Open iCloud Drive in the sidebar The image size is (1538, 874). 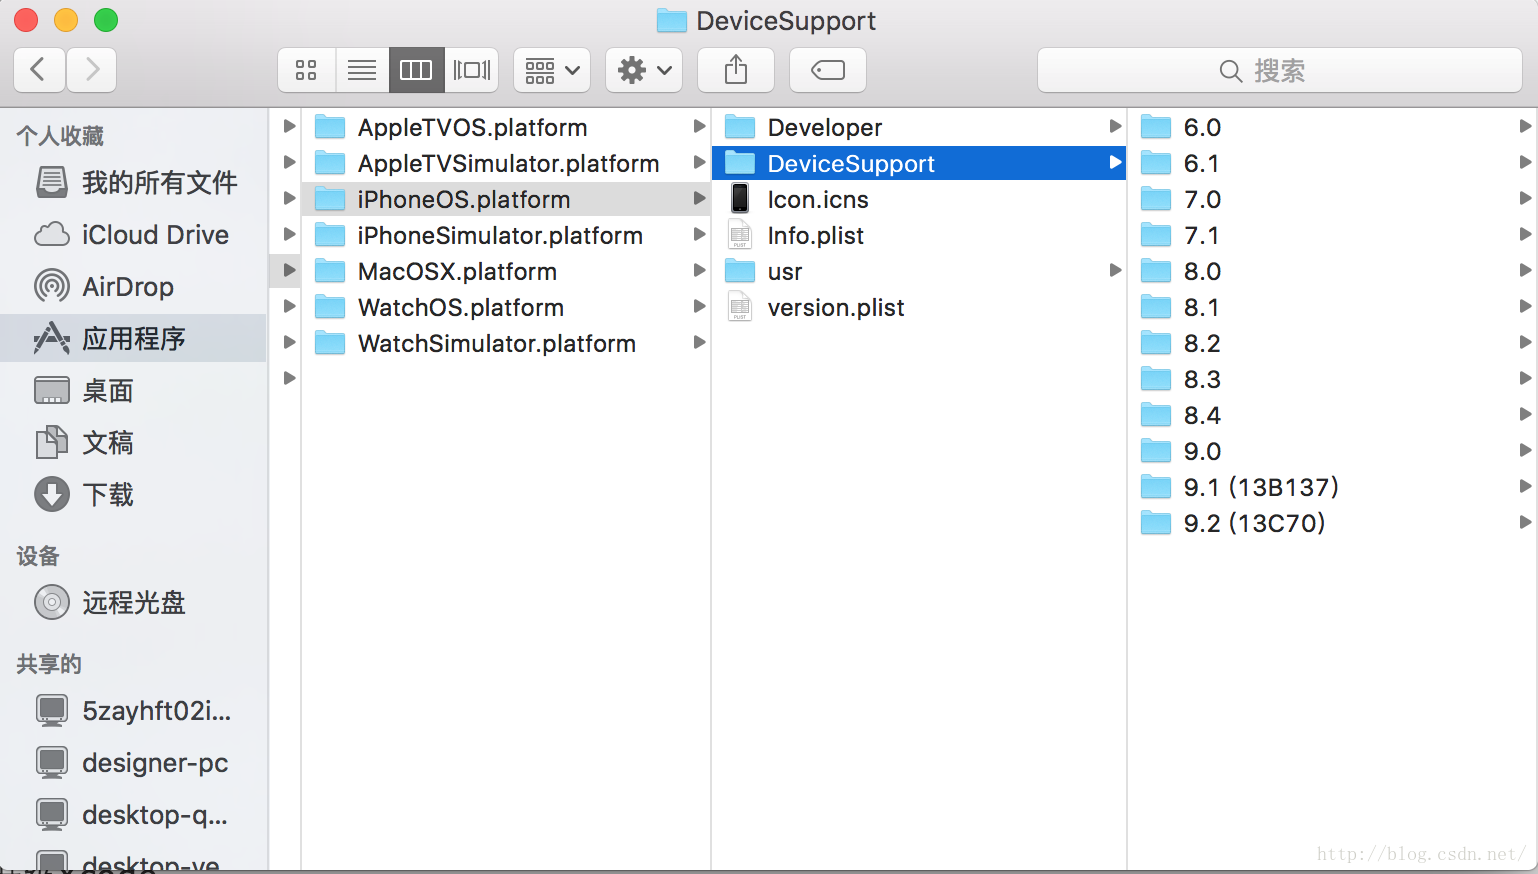tap(135, 234)
